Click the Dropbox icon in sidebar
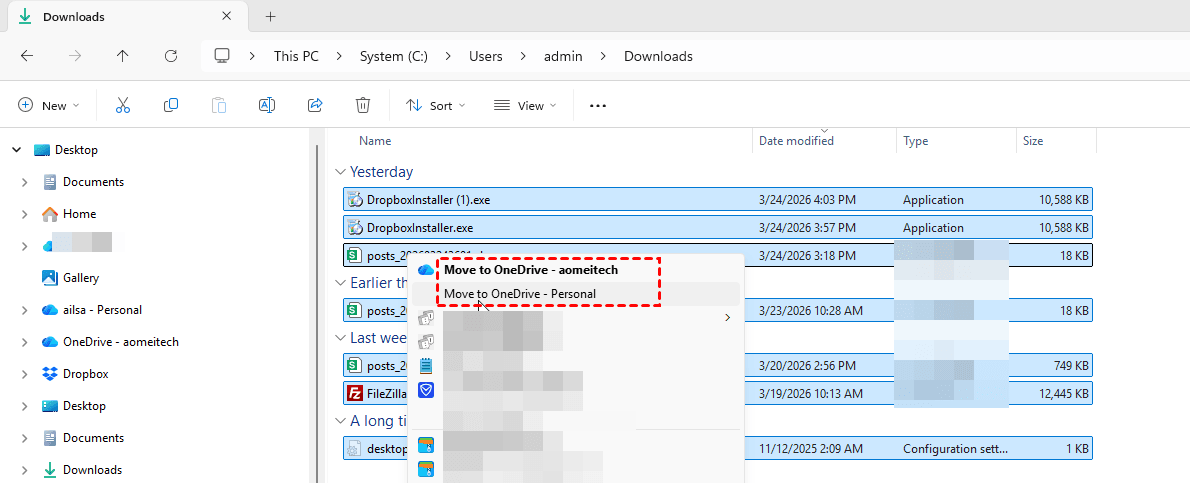This screenshot has width=1190, height=483. [x=50, y=374]
